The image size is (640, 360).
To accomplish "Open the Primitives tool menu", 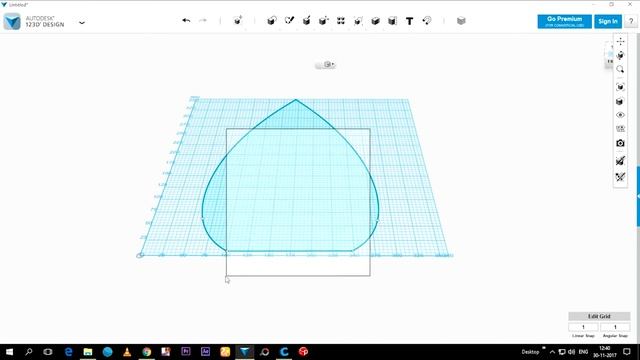I will (271, 20).
